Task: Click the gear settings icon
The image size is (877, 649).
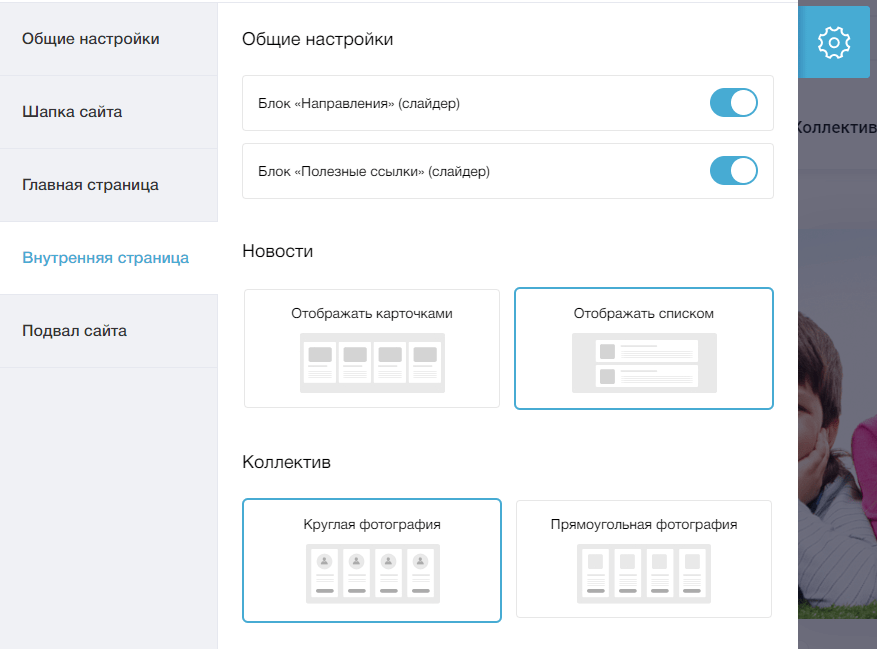Action: coord(833,43)
